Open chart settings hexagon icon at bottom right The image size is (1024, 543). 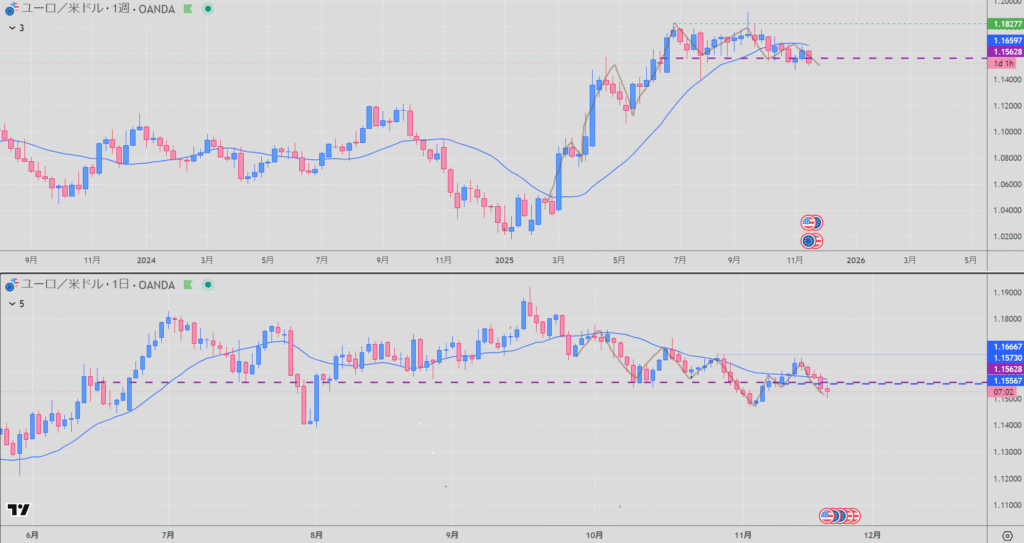click(x=1005, y=535)
